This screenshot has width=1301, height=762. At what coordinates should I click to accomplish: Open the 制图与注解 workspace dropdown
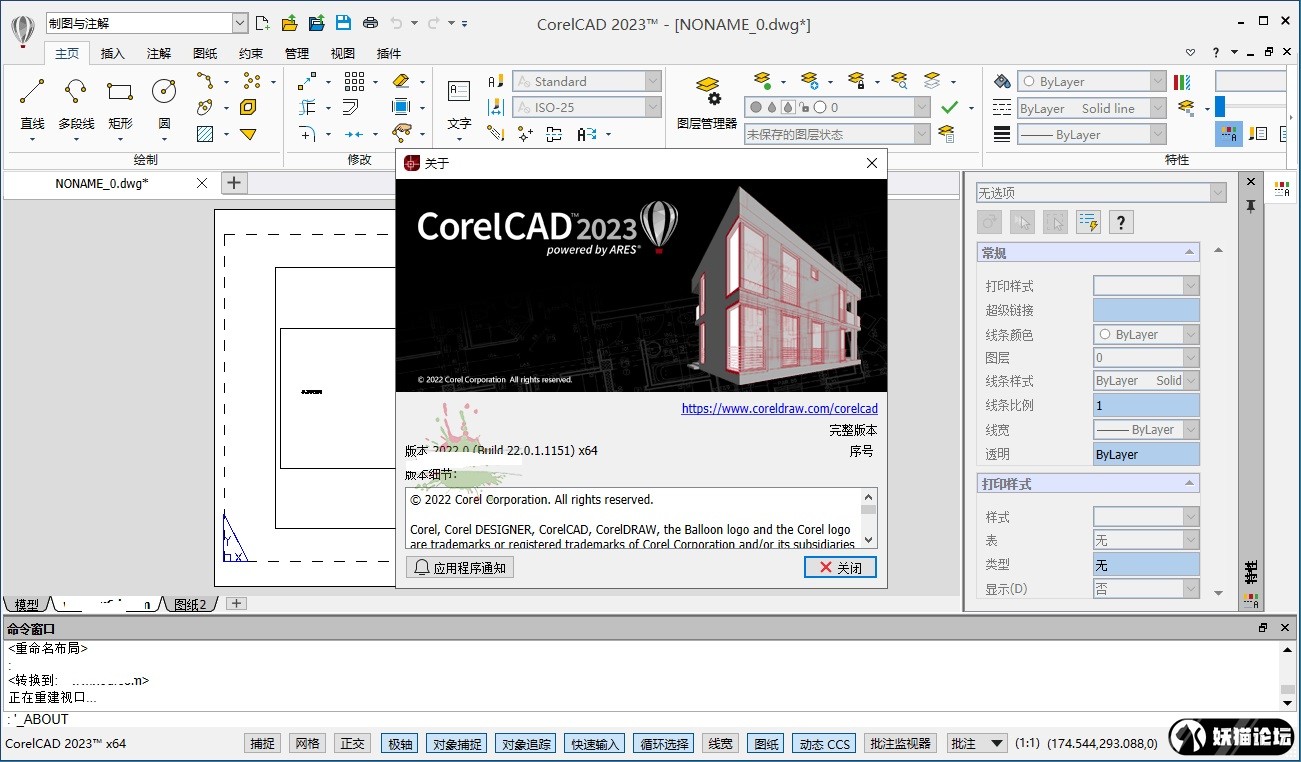[239, 23]
